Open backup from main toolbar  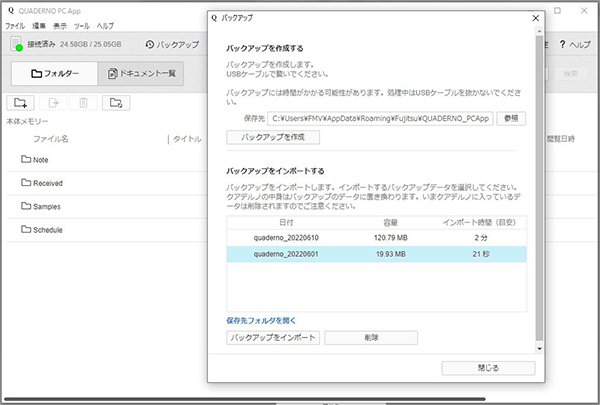[172, 44]
